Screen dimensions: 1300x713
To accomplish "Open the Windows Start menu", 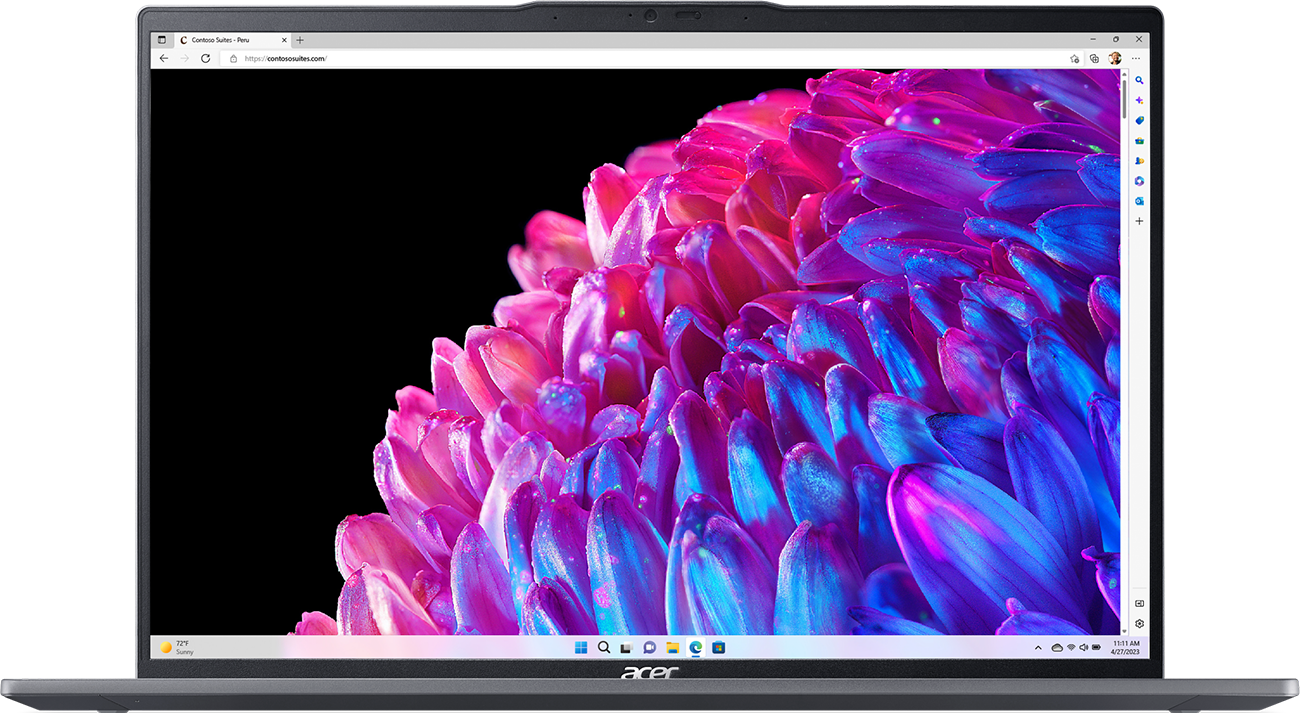I will tap(581, 648).
